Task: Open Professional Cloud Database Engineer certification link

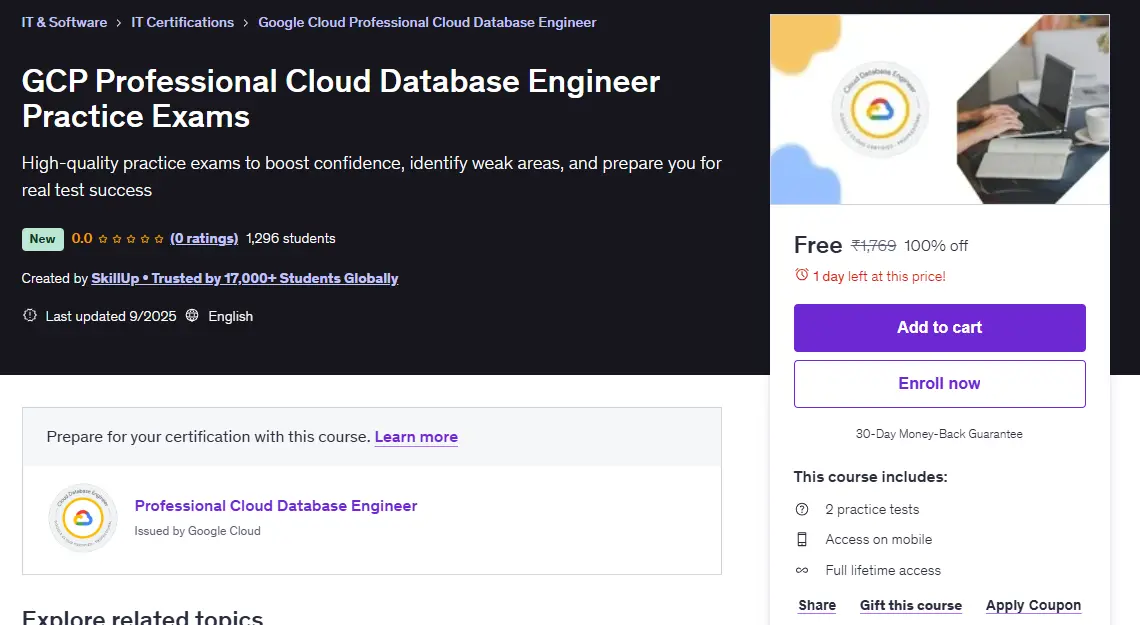Action: (276, 506)
